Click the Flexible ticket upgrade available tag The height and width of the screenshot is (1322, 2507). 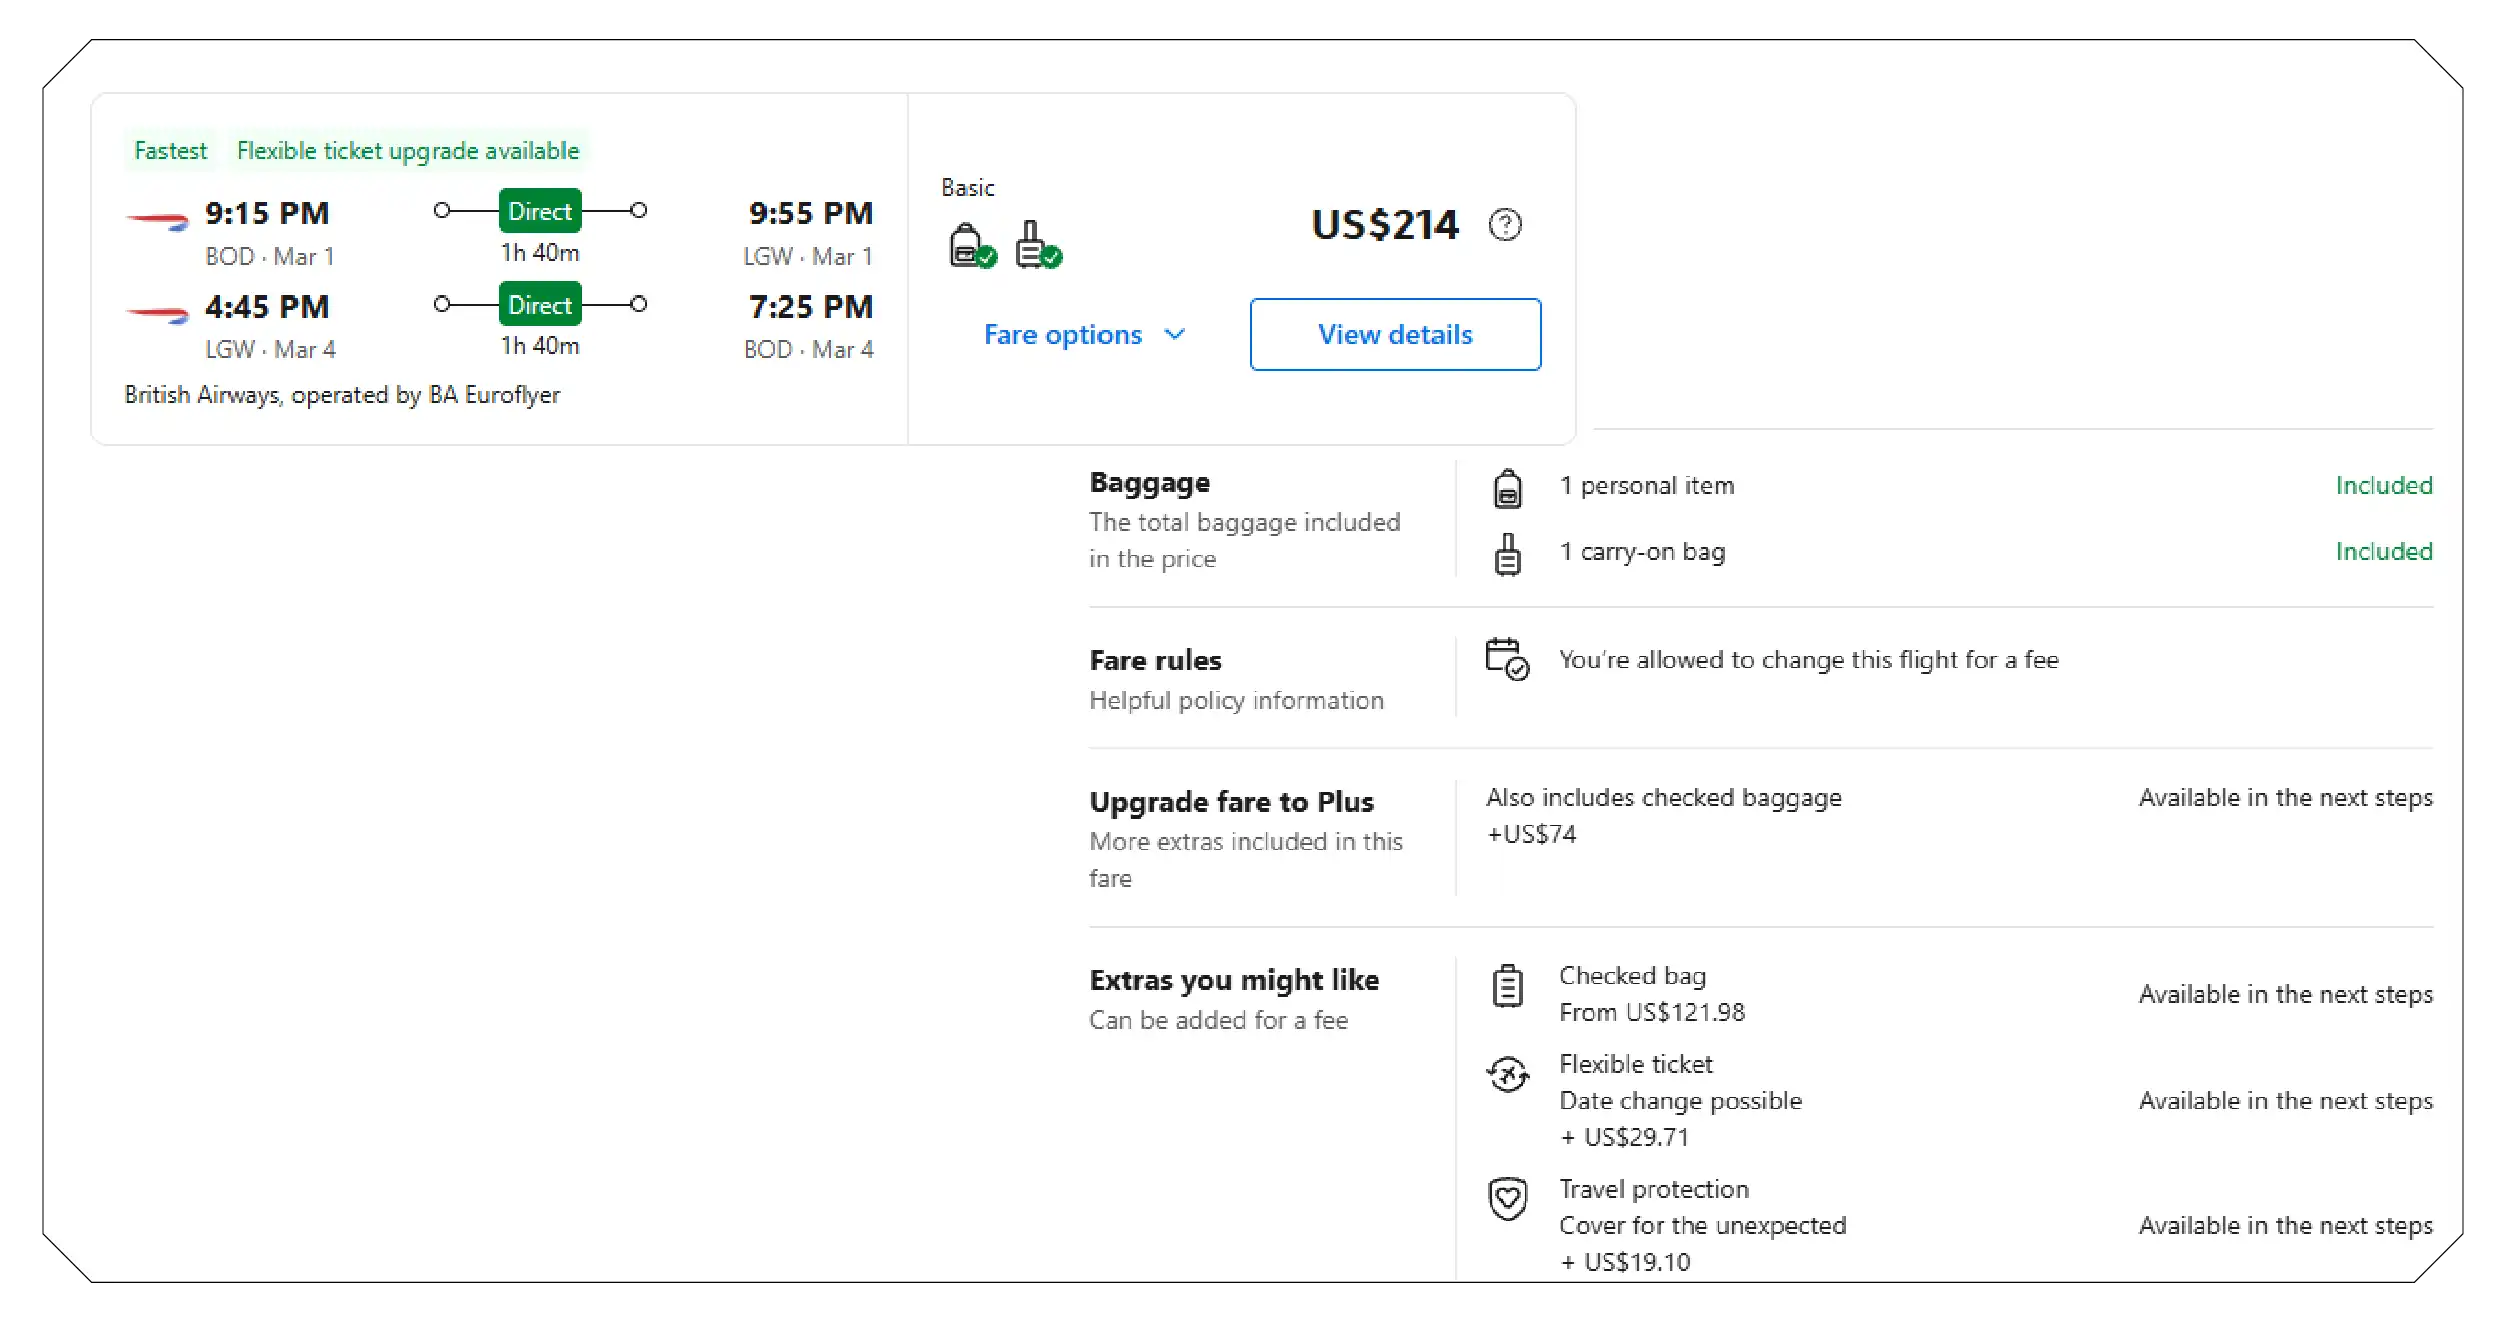coord(407,150)
